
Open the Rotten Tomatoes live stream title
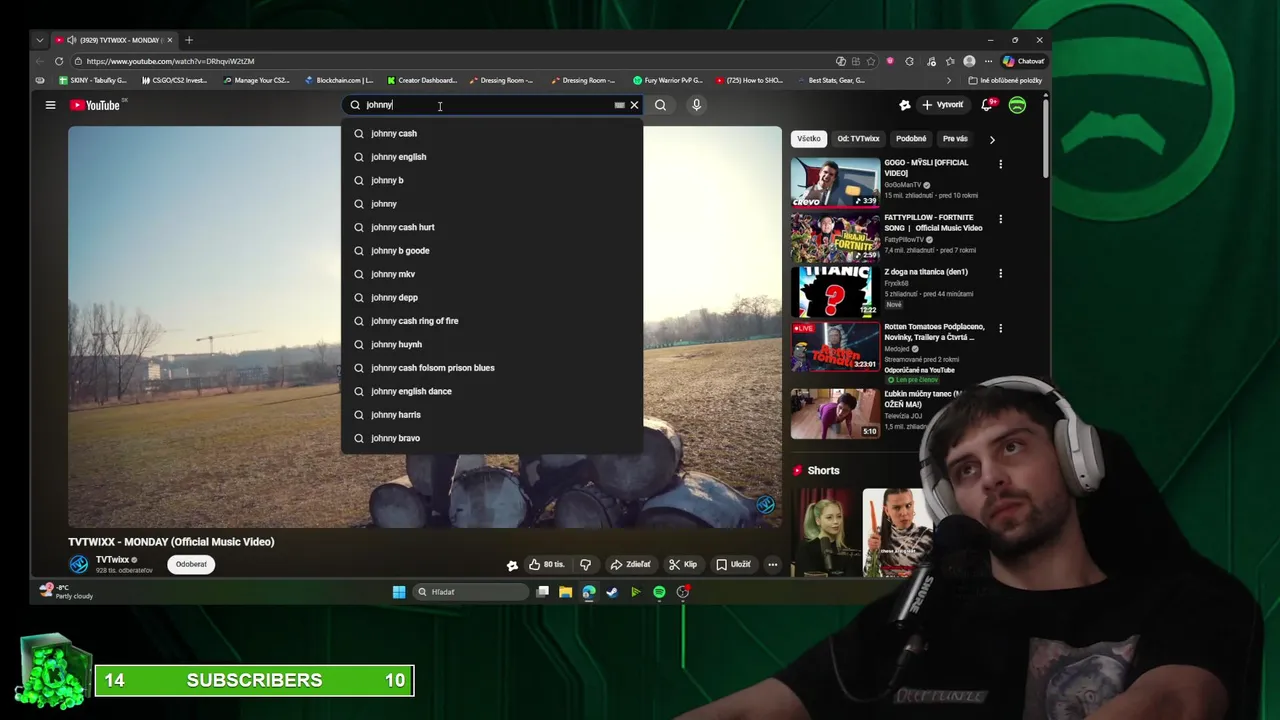coord(934,332)
